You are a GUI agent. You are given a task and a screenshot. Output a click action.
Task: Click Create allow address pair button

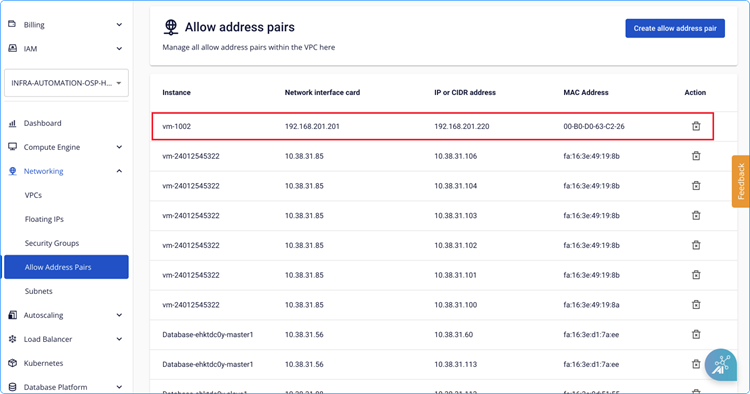pyautogui.click(x=675, y=28)
